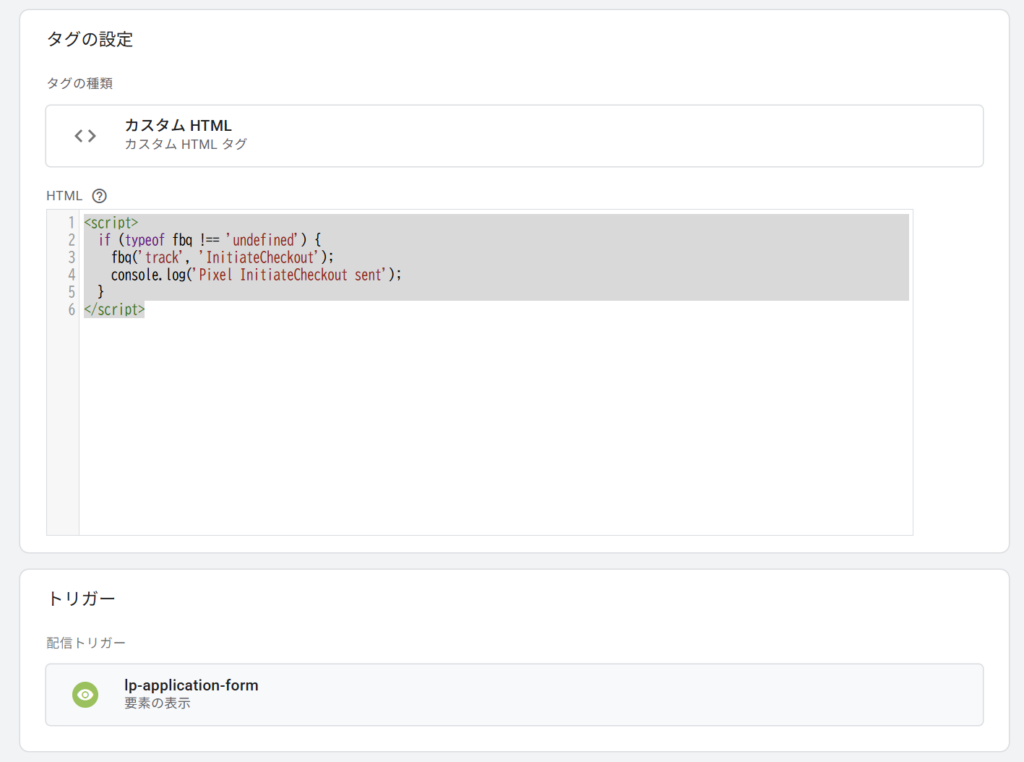Screen dimensions: 1024x762
Task: Click the typeof fbq condition line
Action: click(210, 240)
